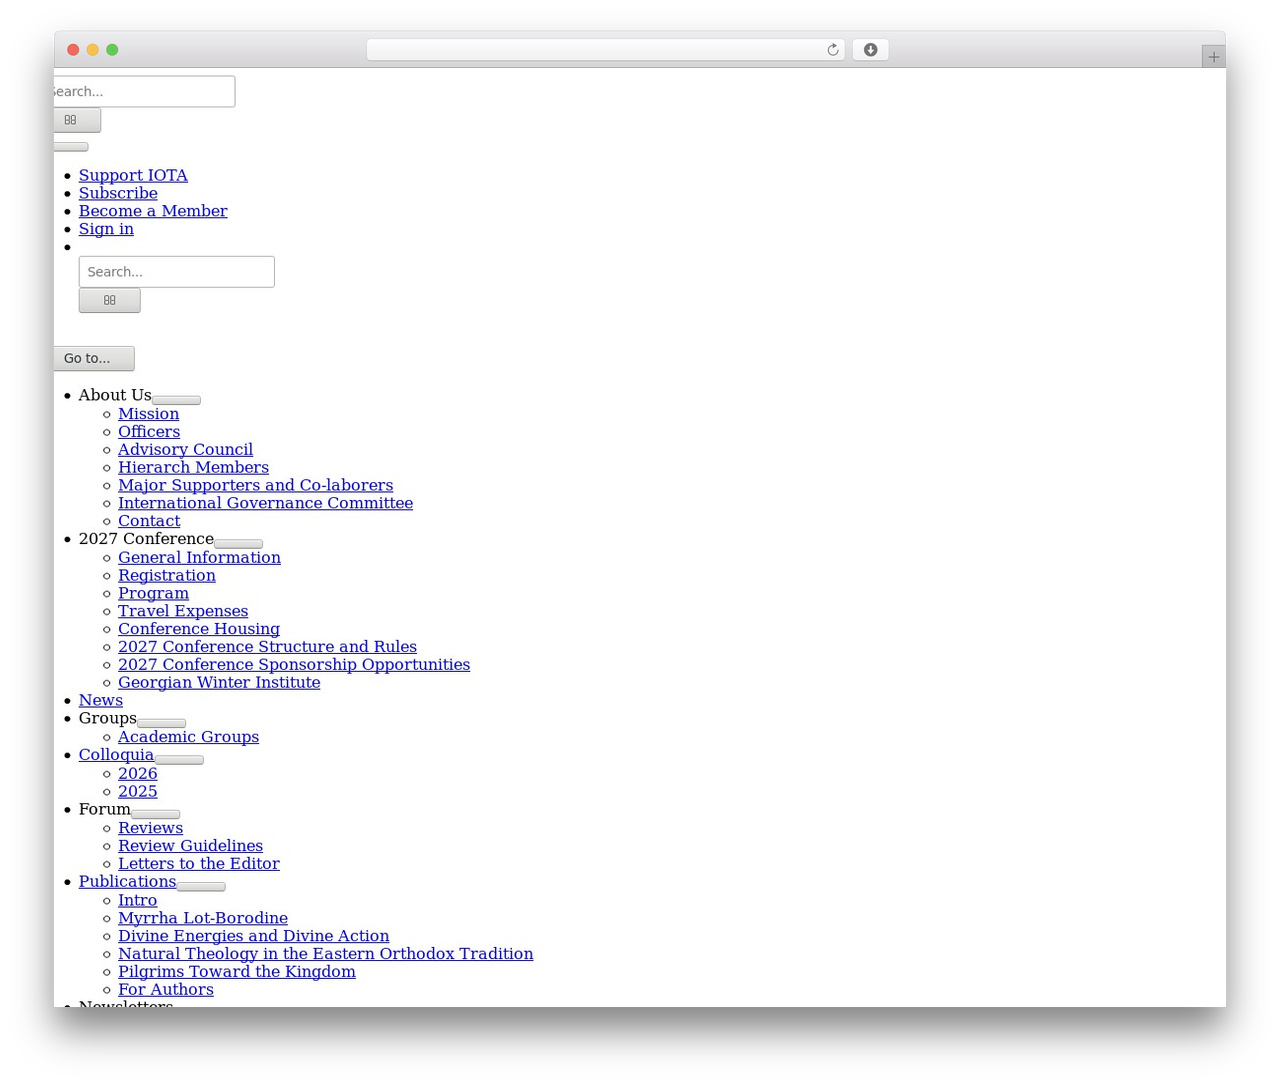The height and width of the screenshot is (1084, 1280).
Task: Open International Governance Committee page
Action: (265, 504)
